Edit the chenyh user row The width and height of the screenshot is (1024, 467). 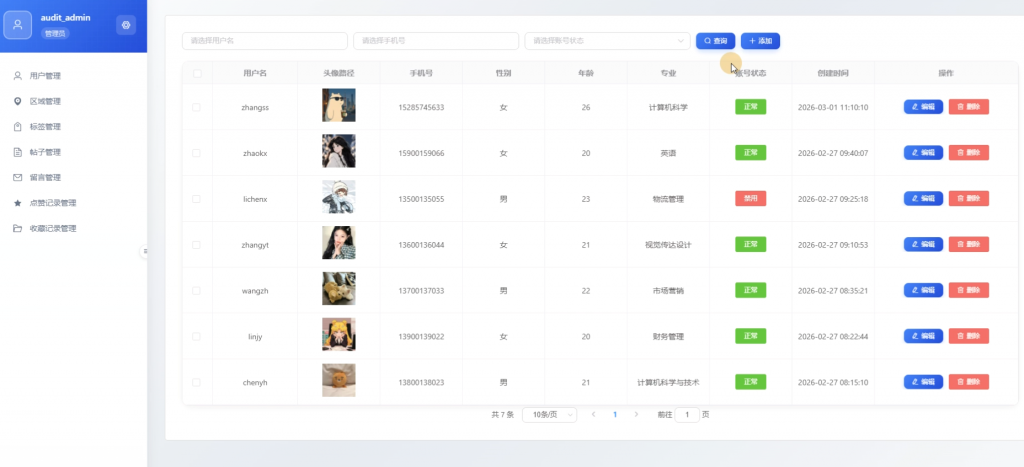click(923, 381)
